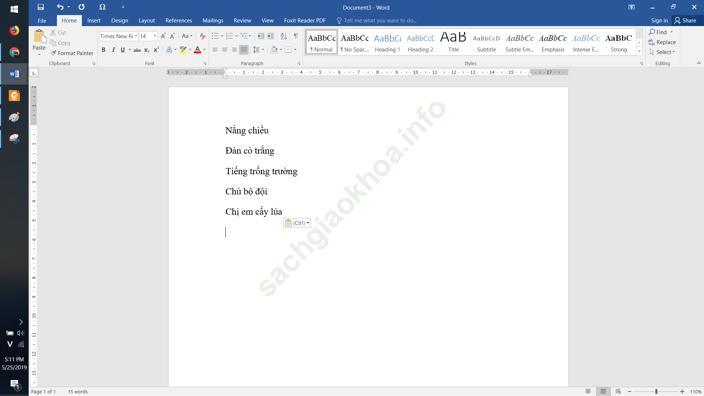Toggle Show/Hide paragraph marks
The width and height of the screenshot is (704, 396).
point(295,36)
